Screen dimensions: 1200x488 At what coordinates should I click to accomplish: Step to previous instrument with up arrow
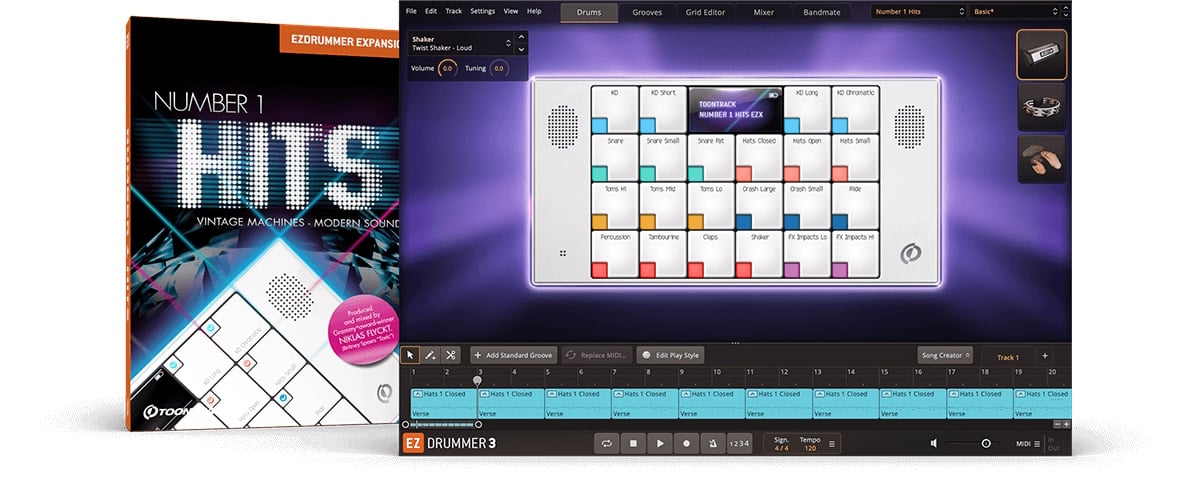520,38
